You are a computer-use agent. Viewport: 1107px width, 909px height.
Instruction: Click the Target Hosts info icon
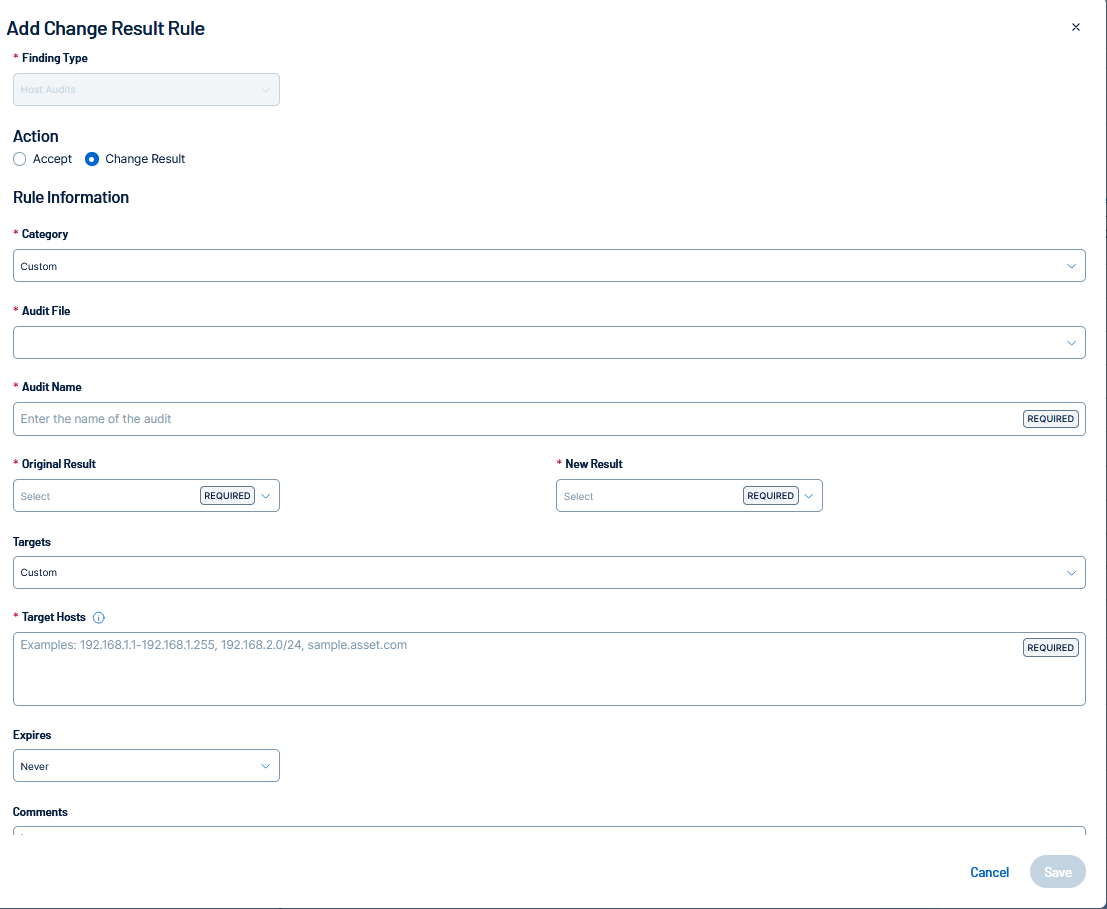click(99, 618)
